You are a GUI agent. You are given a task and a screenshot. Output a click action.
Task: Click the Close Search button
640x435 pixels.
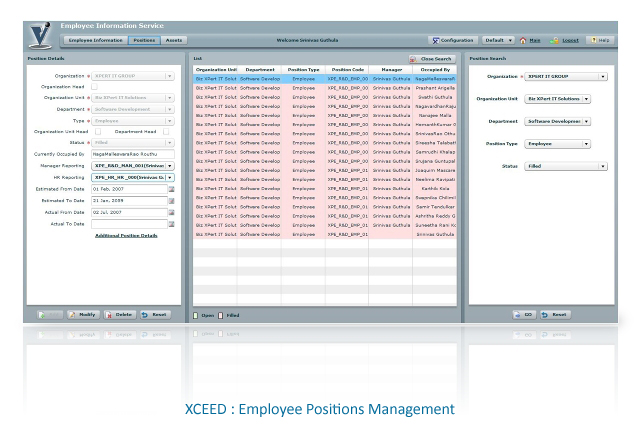pyautogui.click(x=432, y=59)
